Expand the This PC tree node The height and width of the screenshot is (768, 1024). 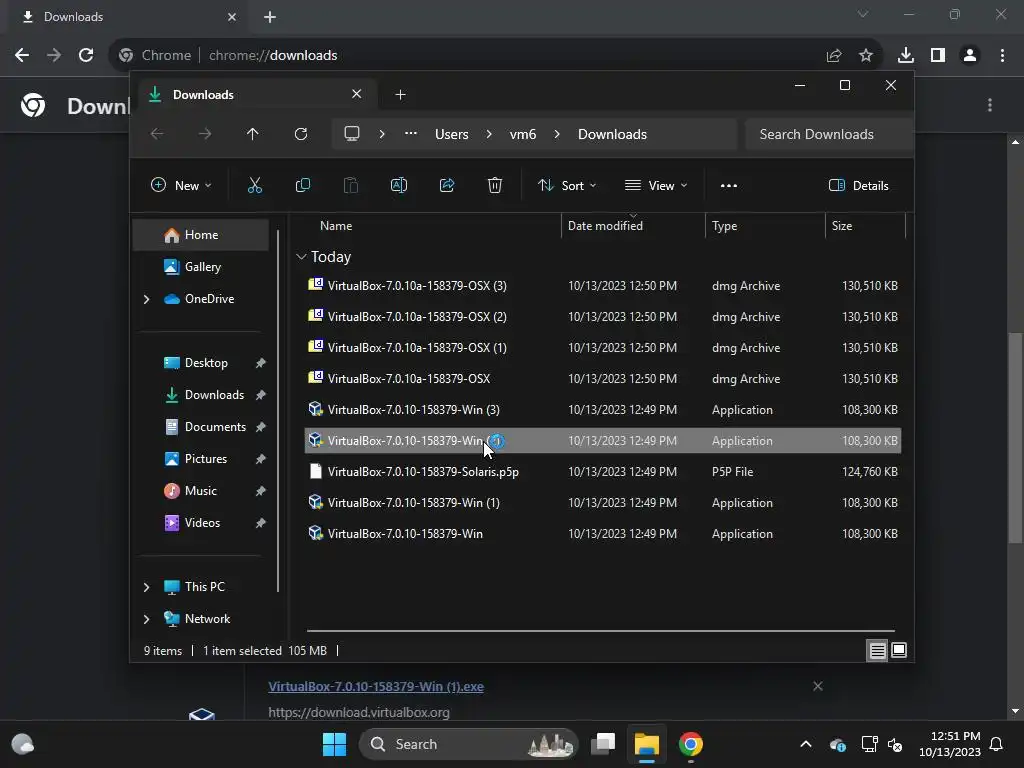(x=146, y=587)
